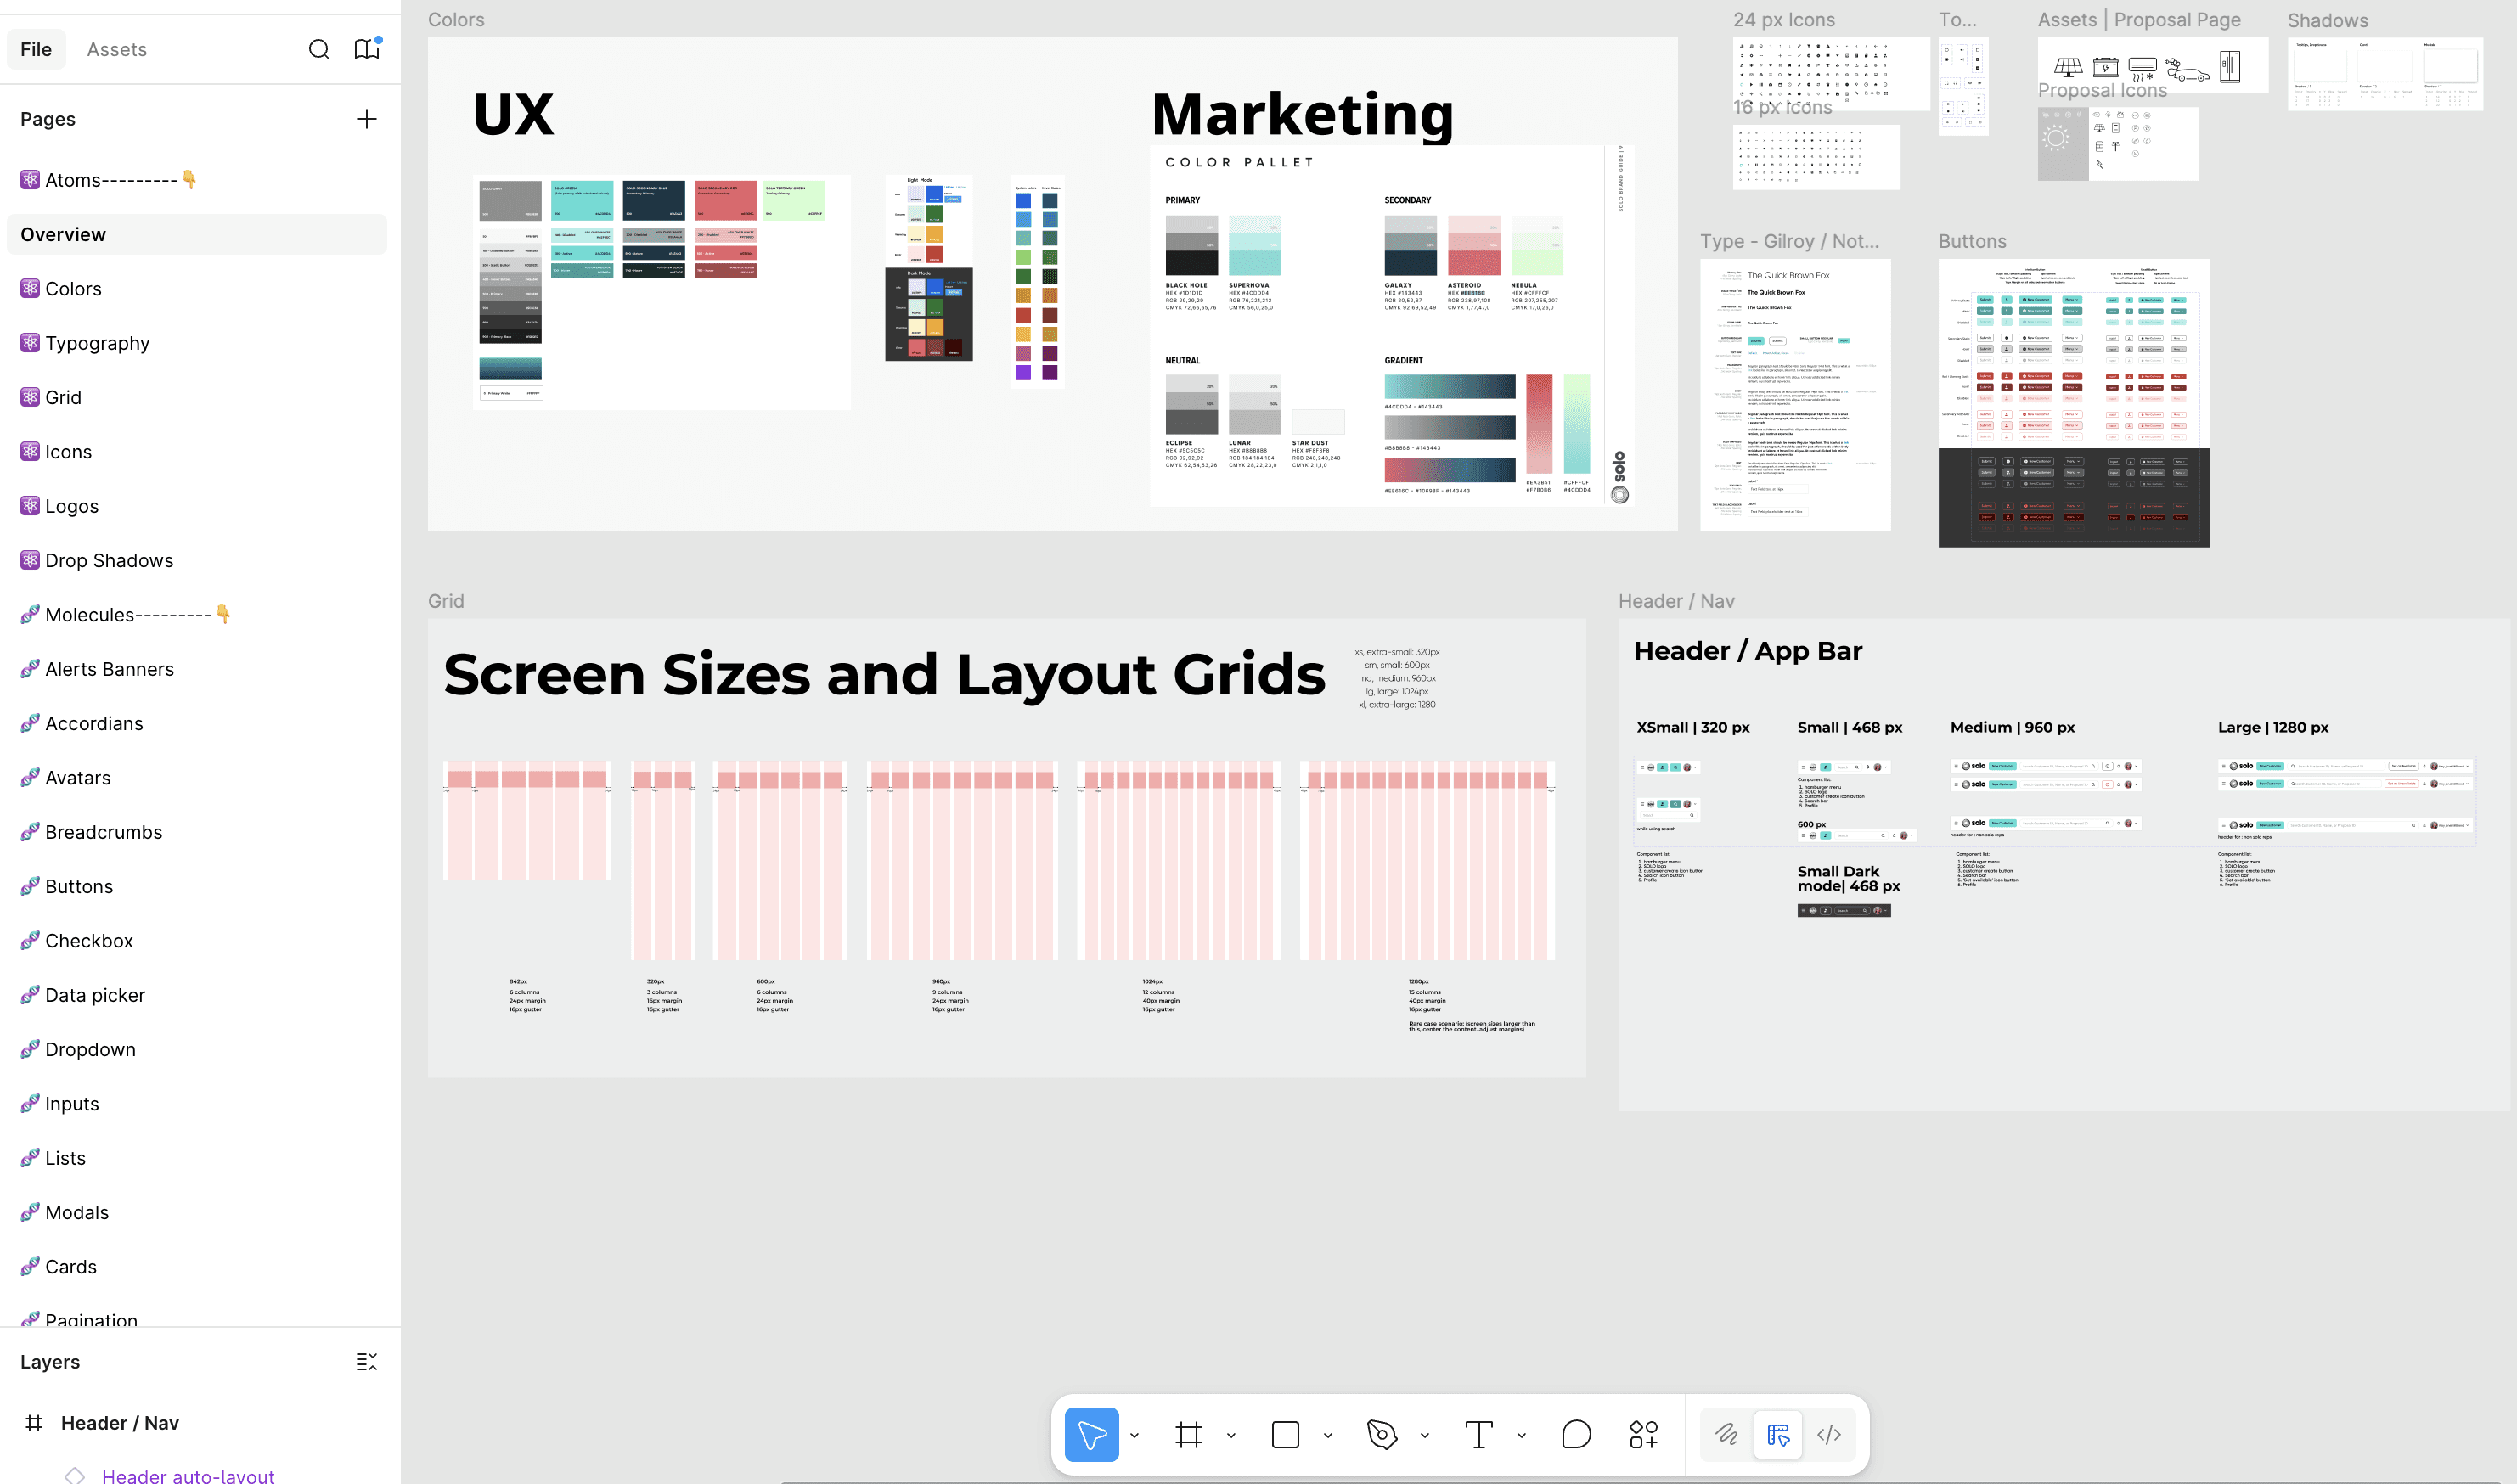The width and height of the screenshot is (2517, 1484).
Task: Open Pen tool options dropdown arrow
Action: (1425, 1435)
